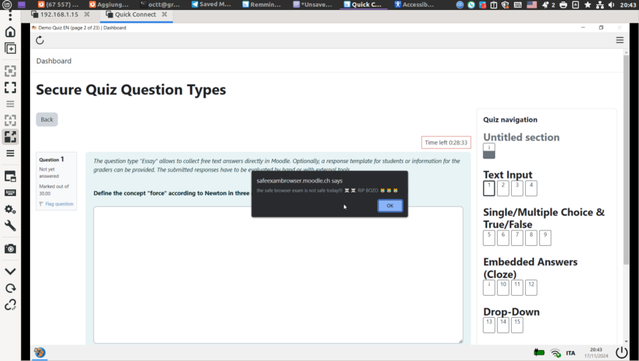Image resolution: width=639 pixels, height=361 pixels.
Task: Go to question 11 in Quiz navigation
Action: coord(517,288)
